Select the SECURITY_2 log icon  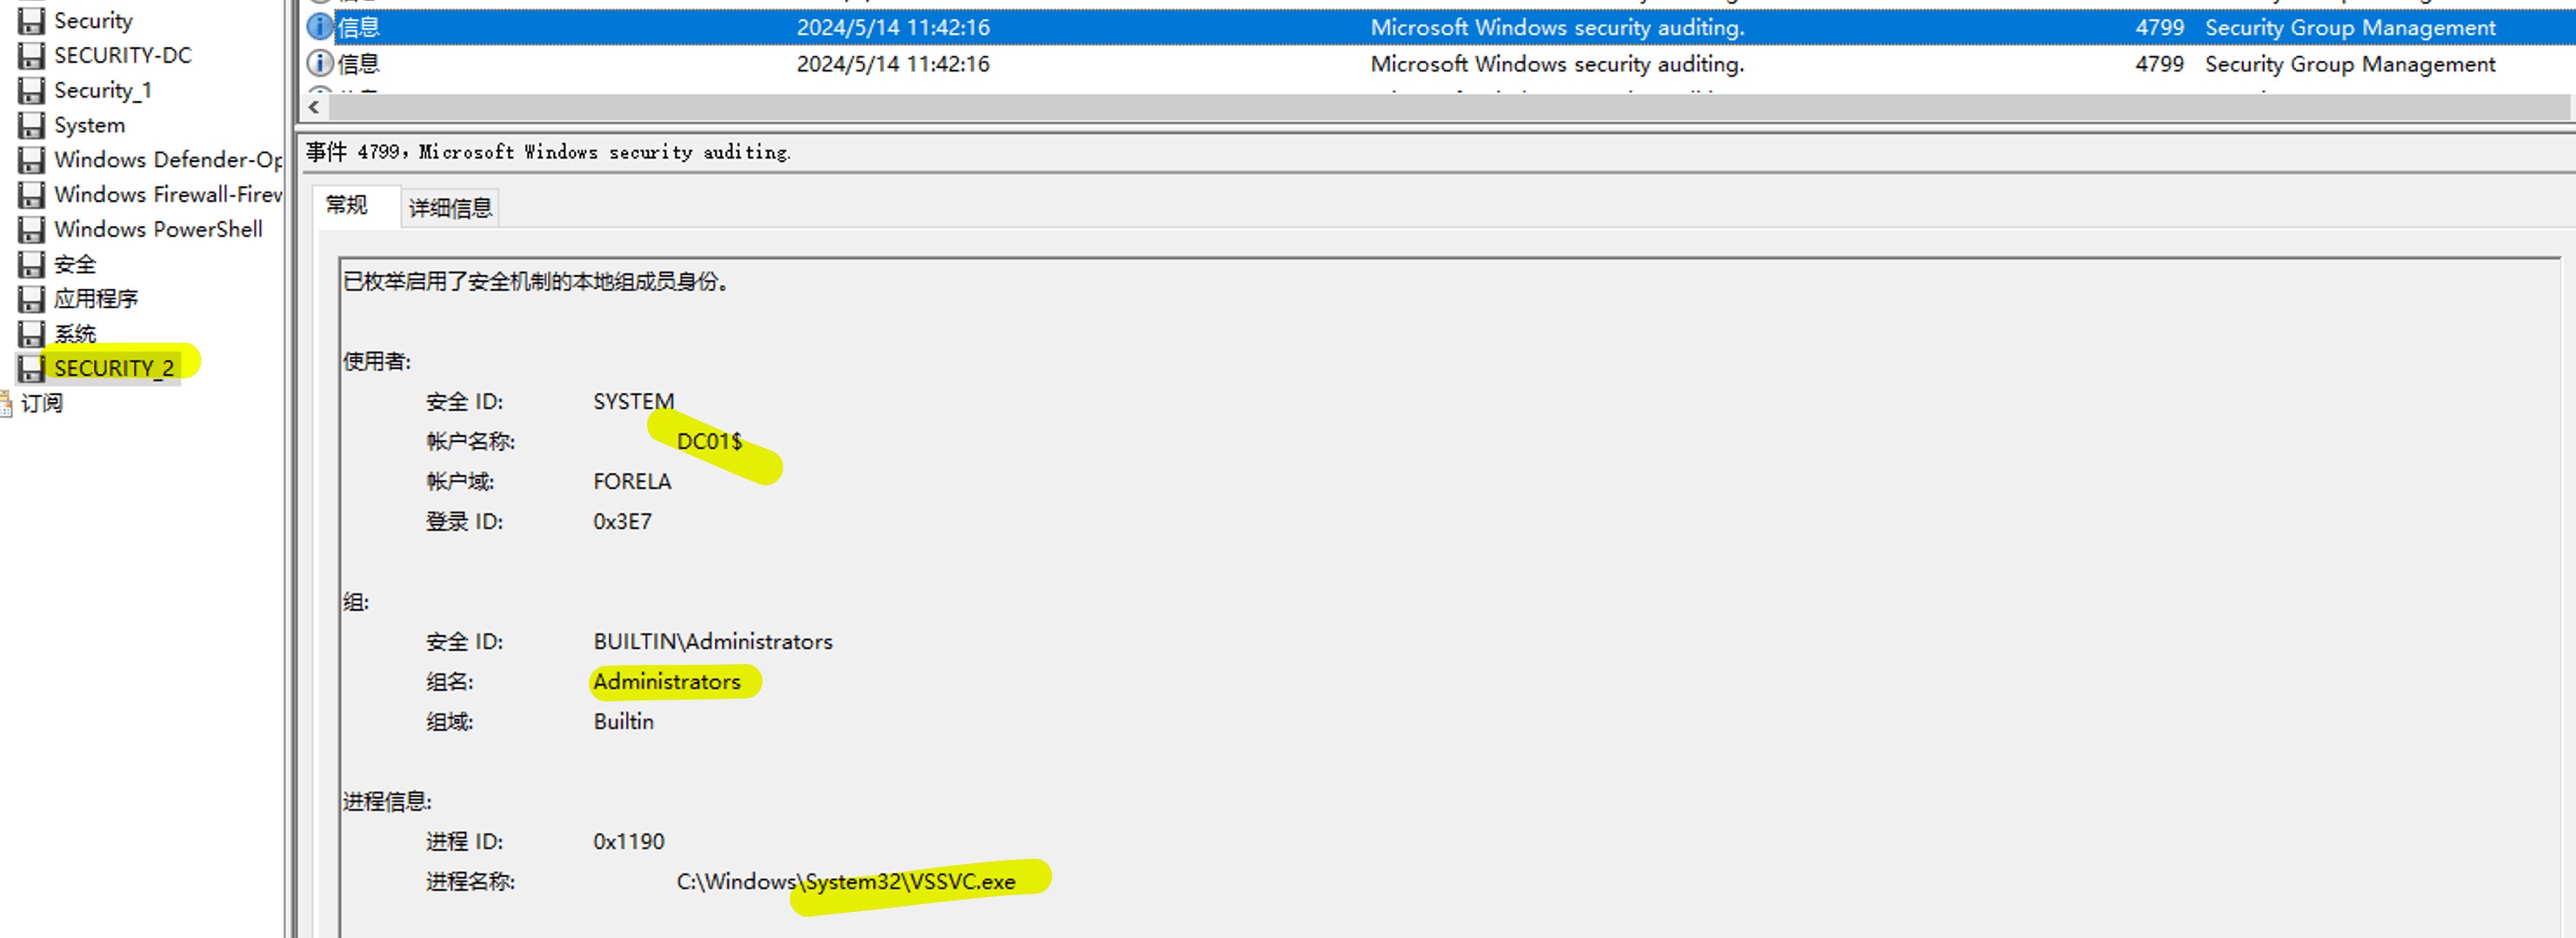[31, 369]
